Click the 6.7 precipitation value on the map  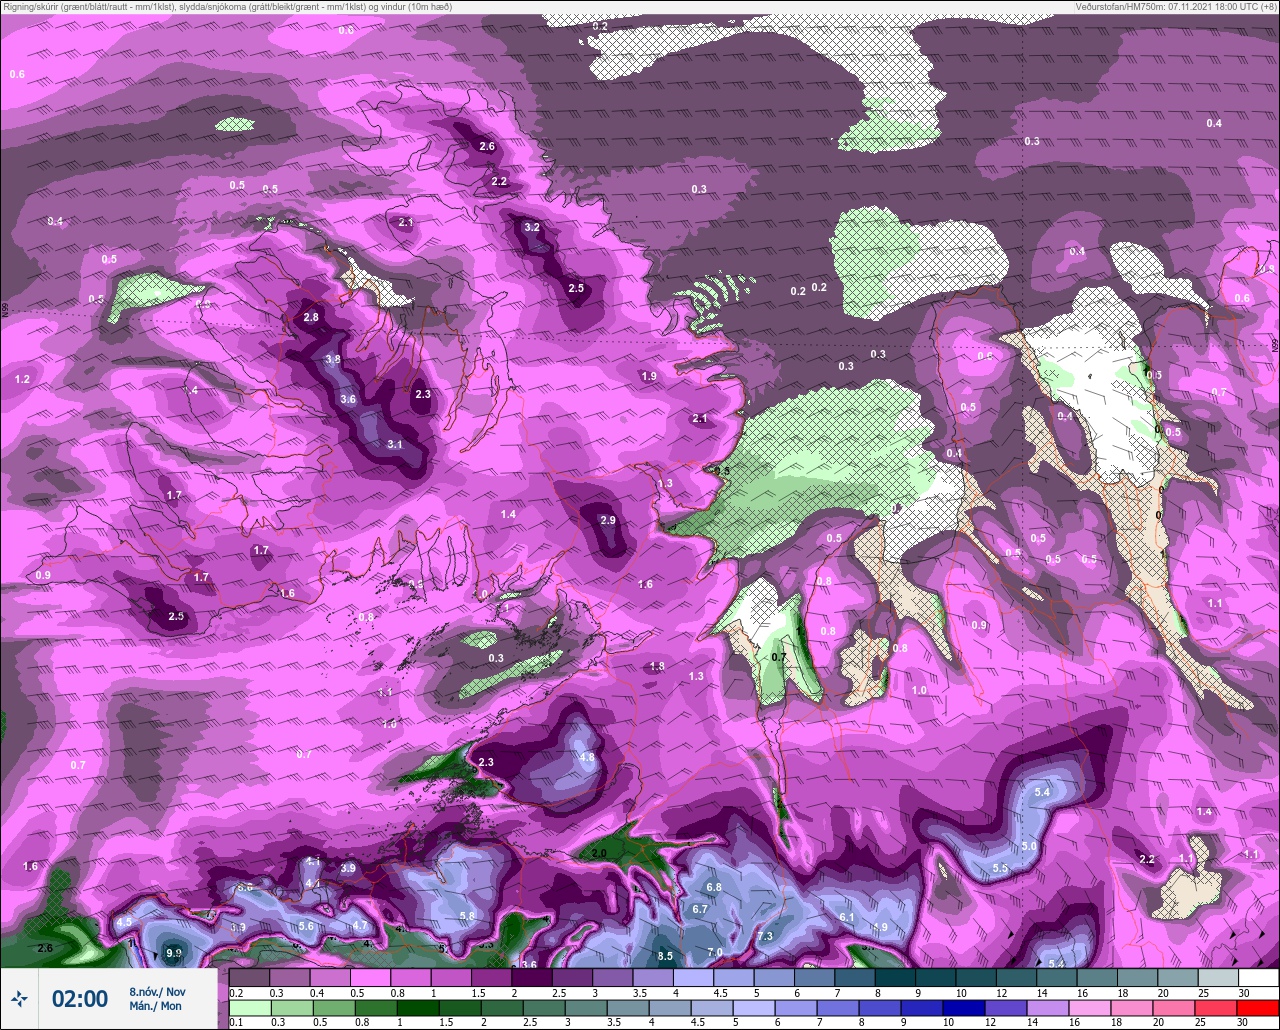pyautogui.click(x=700, y=909)
